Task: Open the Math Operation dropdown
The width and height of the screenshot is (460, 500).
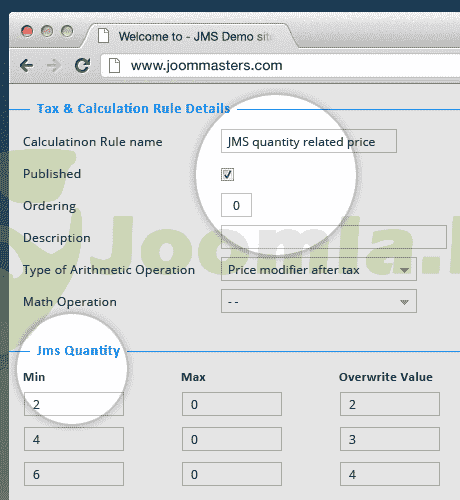Action: pos(319,301)
